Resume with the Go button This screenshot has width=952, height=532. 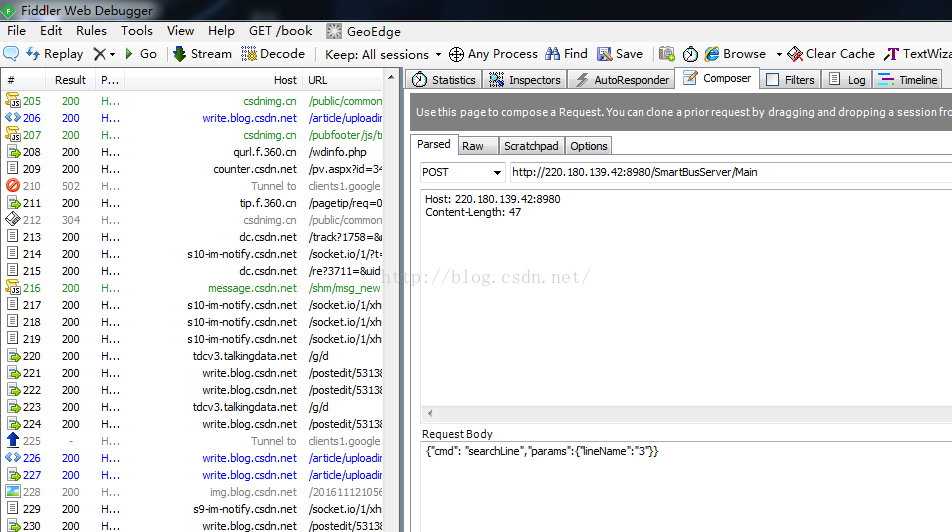click(141, 54)
